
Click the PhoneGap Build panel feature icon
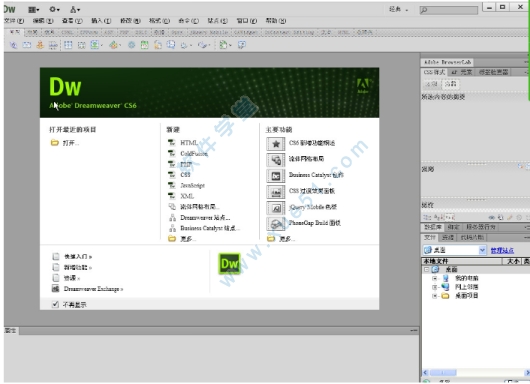pos(276,224)
